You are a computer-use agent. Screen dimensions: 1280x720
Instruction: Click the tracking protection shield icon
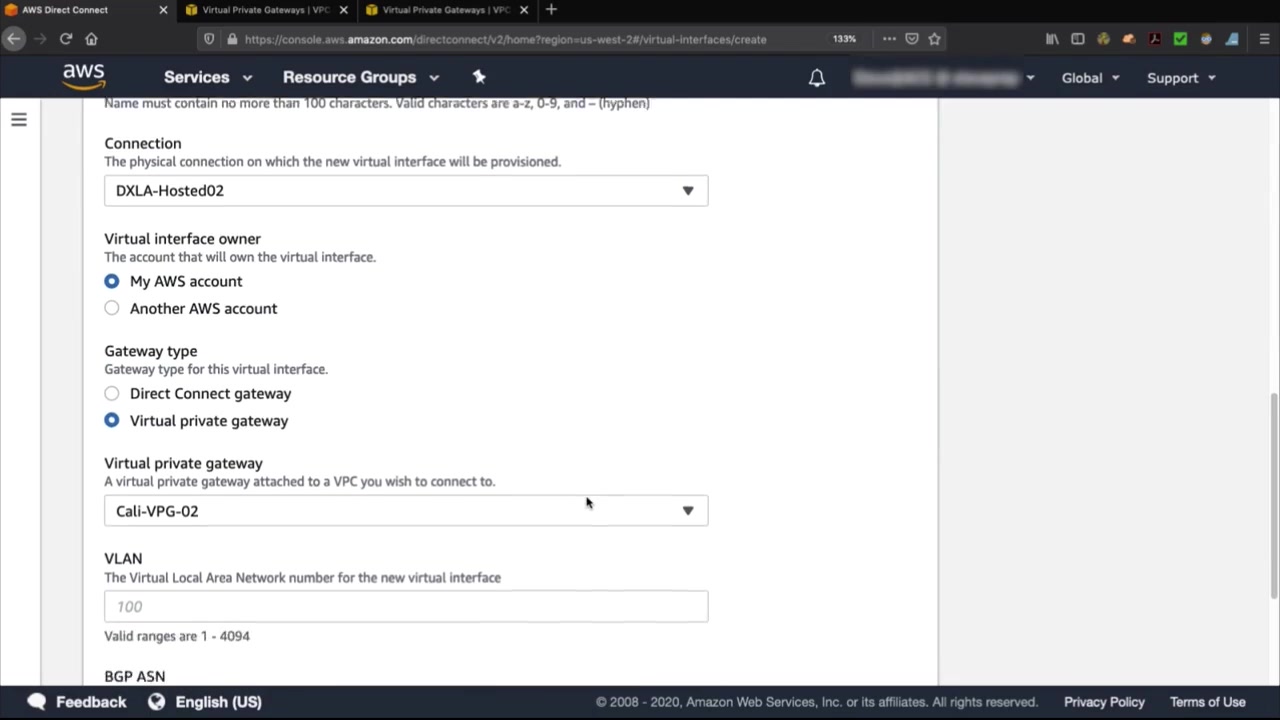(x=209, y=39)
